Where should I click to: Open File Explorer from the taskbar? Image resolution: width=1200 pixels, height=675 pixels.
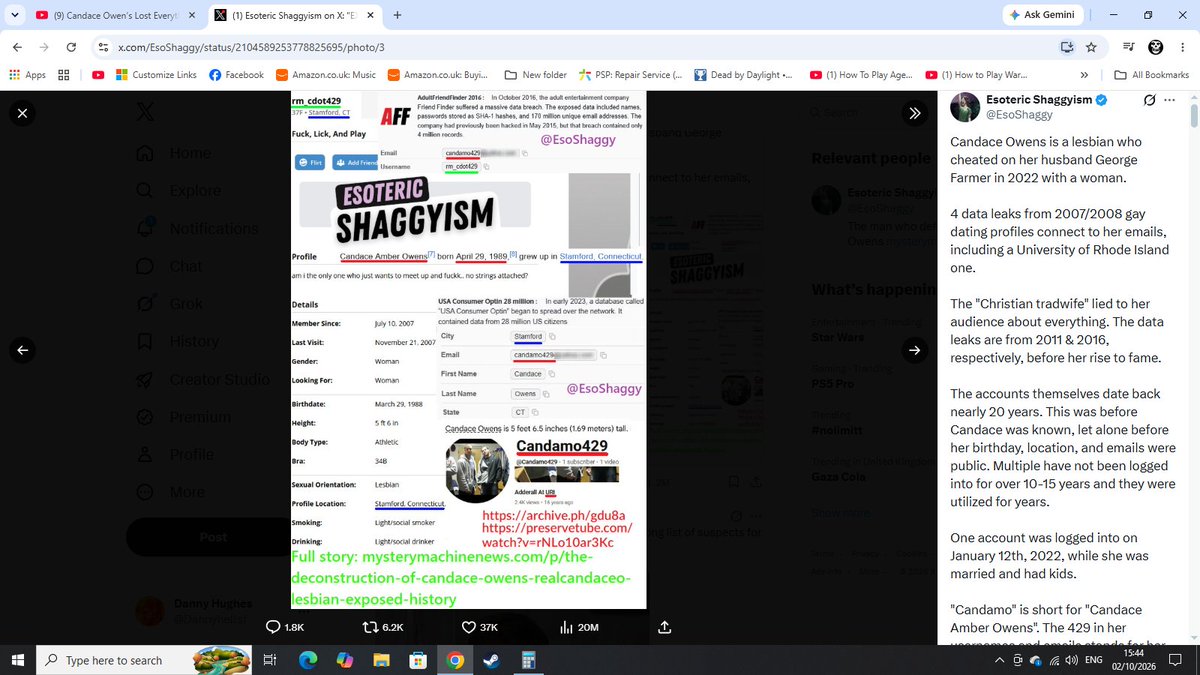[x=382, y=660]
